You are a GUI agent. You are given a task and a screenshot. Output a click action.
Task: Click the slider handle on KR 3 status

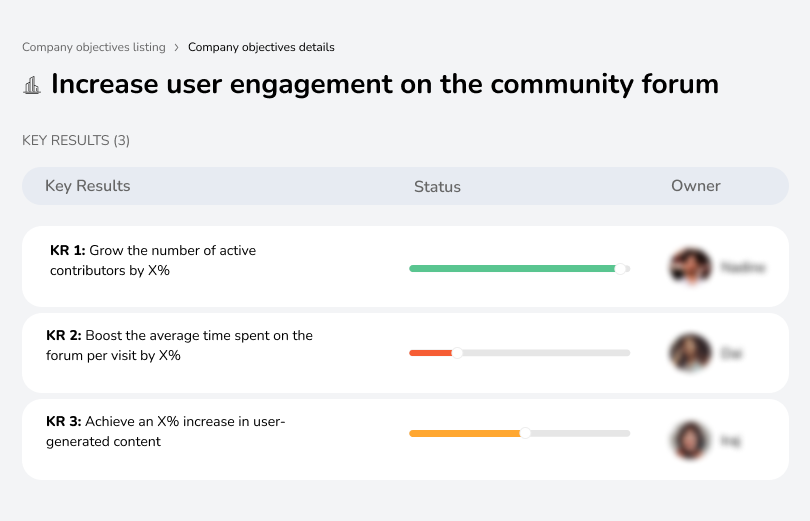tap(525, 433)
